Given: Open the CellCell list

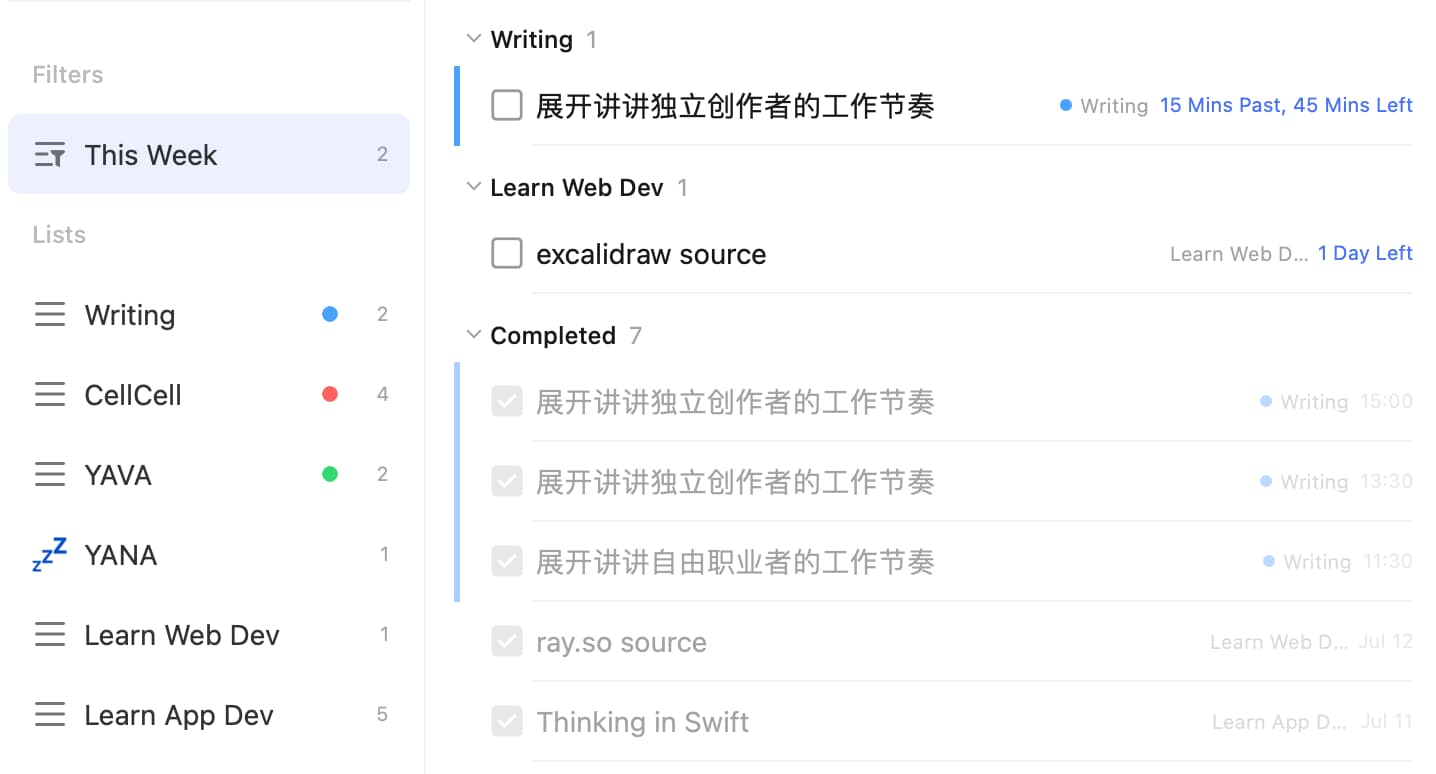Looking at the screenshot, I should [x=133, y=395].
